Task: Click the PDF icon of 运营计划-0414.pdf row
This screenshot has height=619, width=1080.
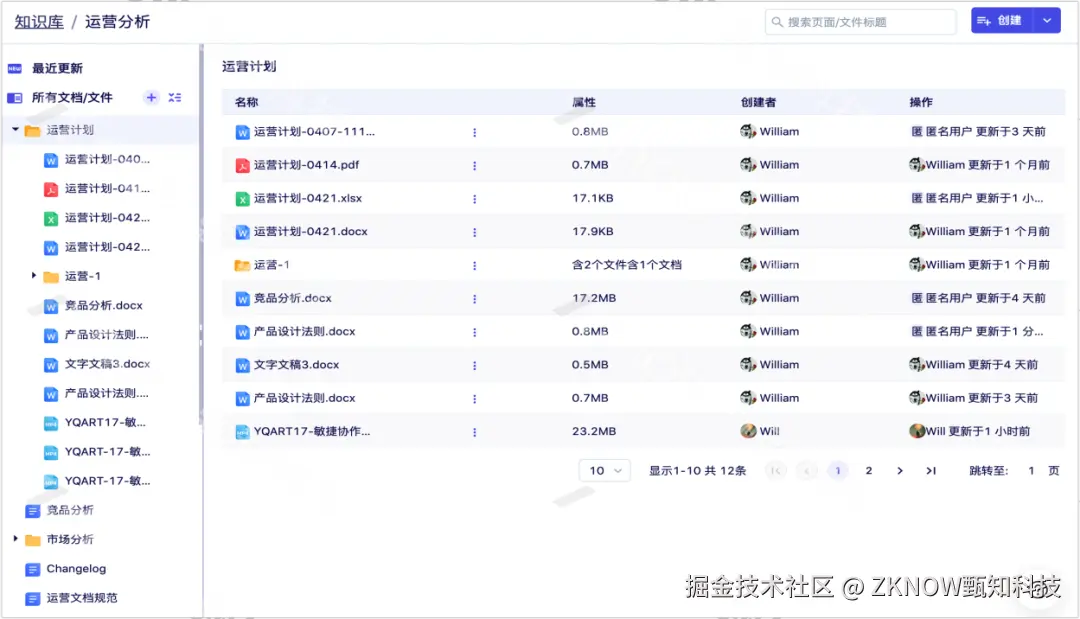Action: (242, 165)
